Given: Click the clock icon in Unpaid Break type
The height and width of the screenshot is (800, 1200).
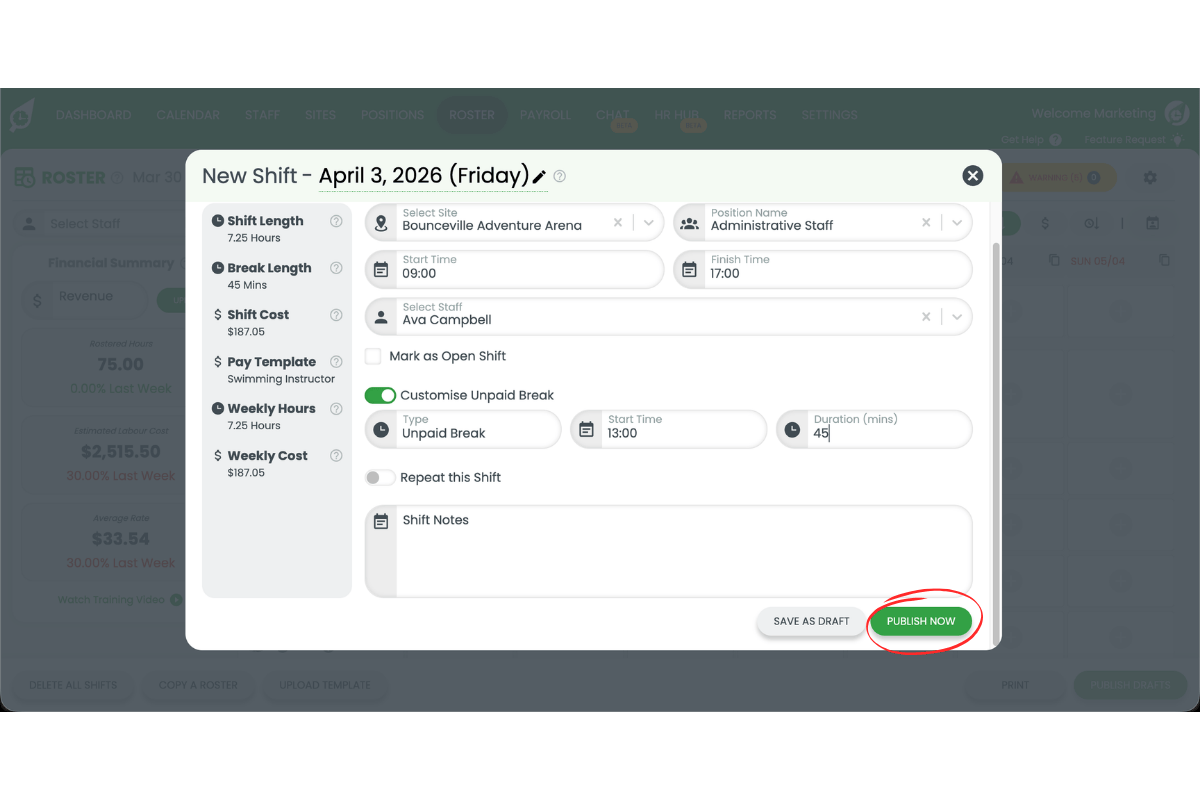Looking at the screenshot, I should coord(383,429).
